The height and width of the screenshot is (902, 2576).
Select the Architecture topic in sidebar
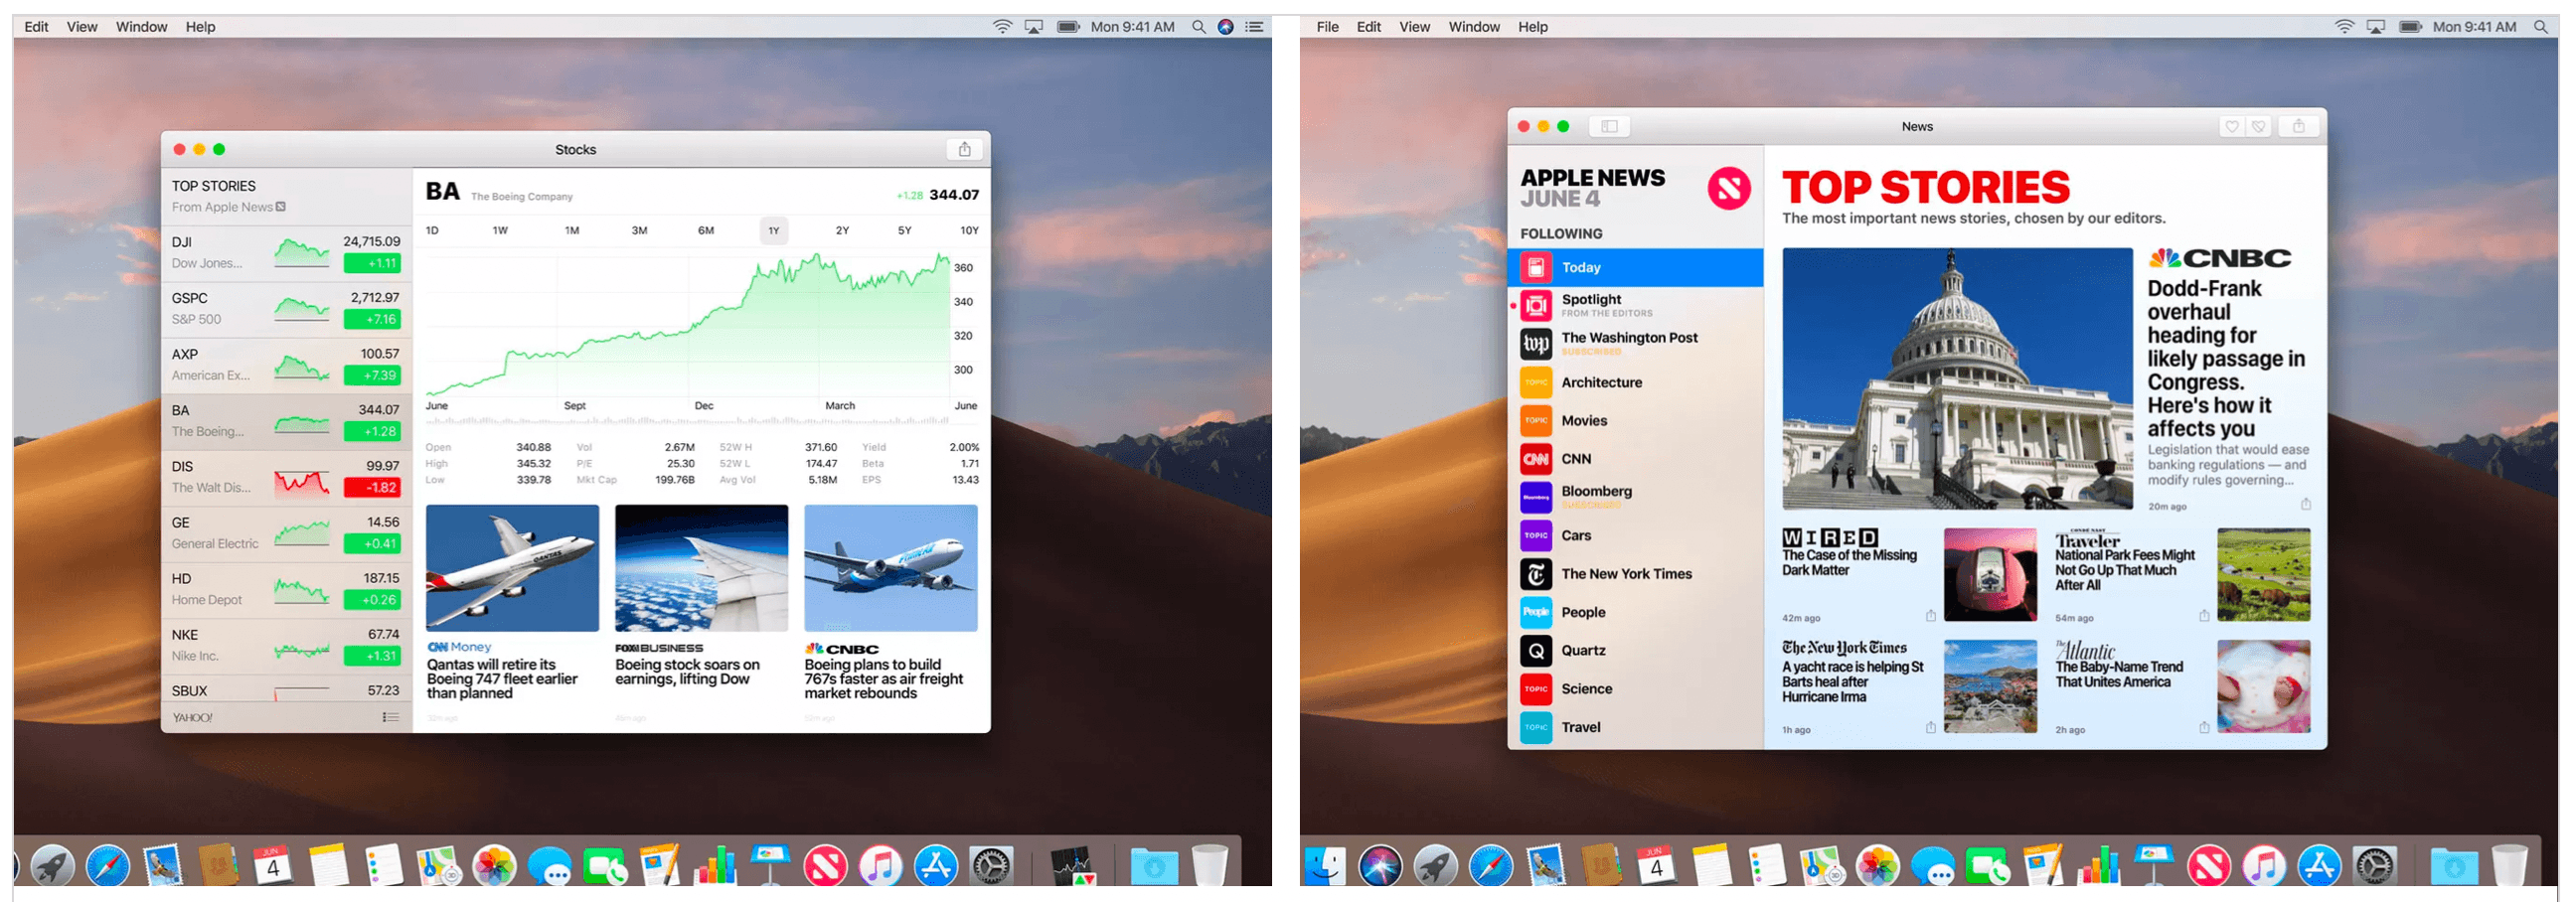(1635, 382)
